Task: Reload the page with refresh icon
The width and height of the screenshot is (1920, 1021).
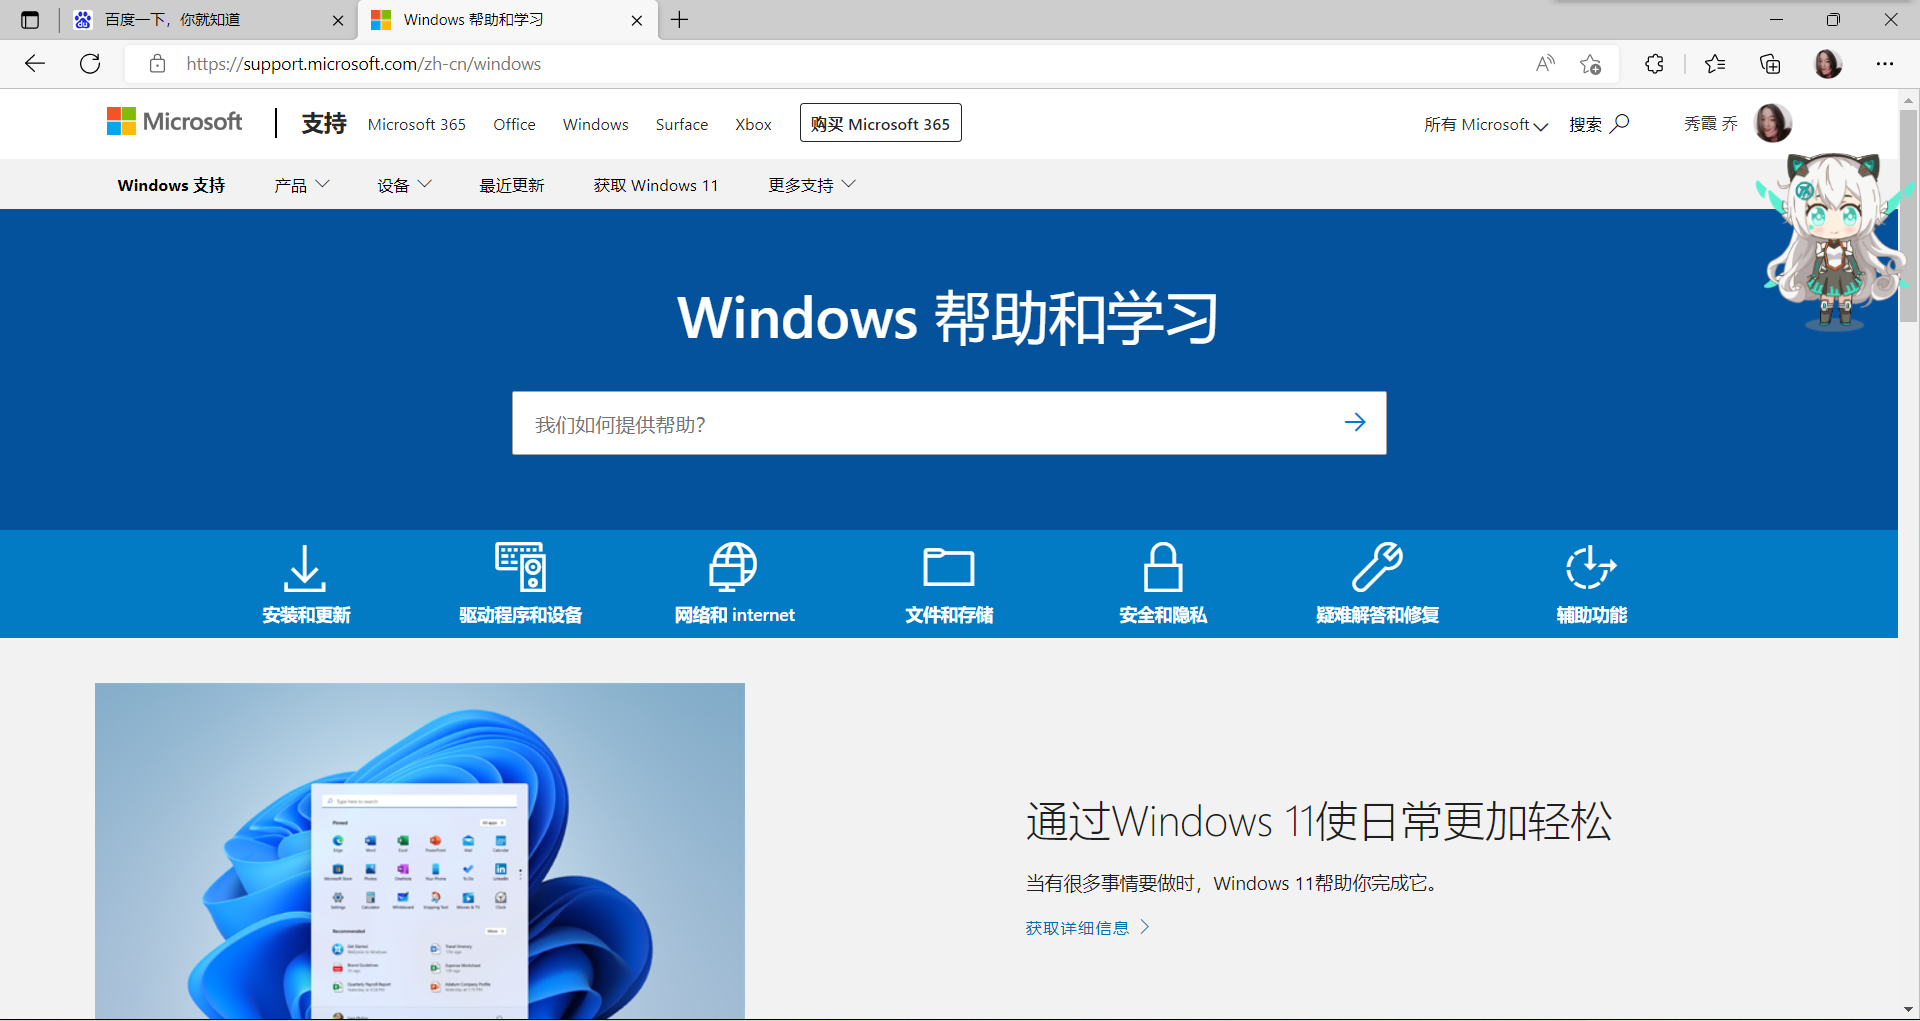Action: (90, 64)
